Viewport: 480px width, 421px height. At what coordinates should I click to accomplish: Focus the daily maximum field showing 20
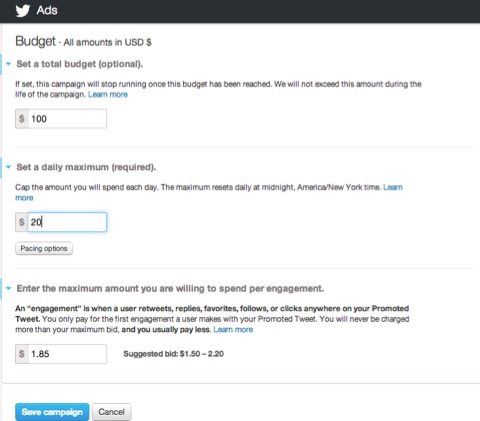click(67, 222)
